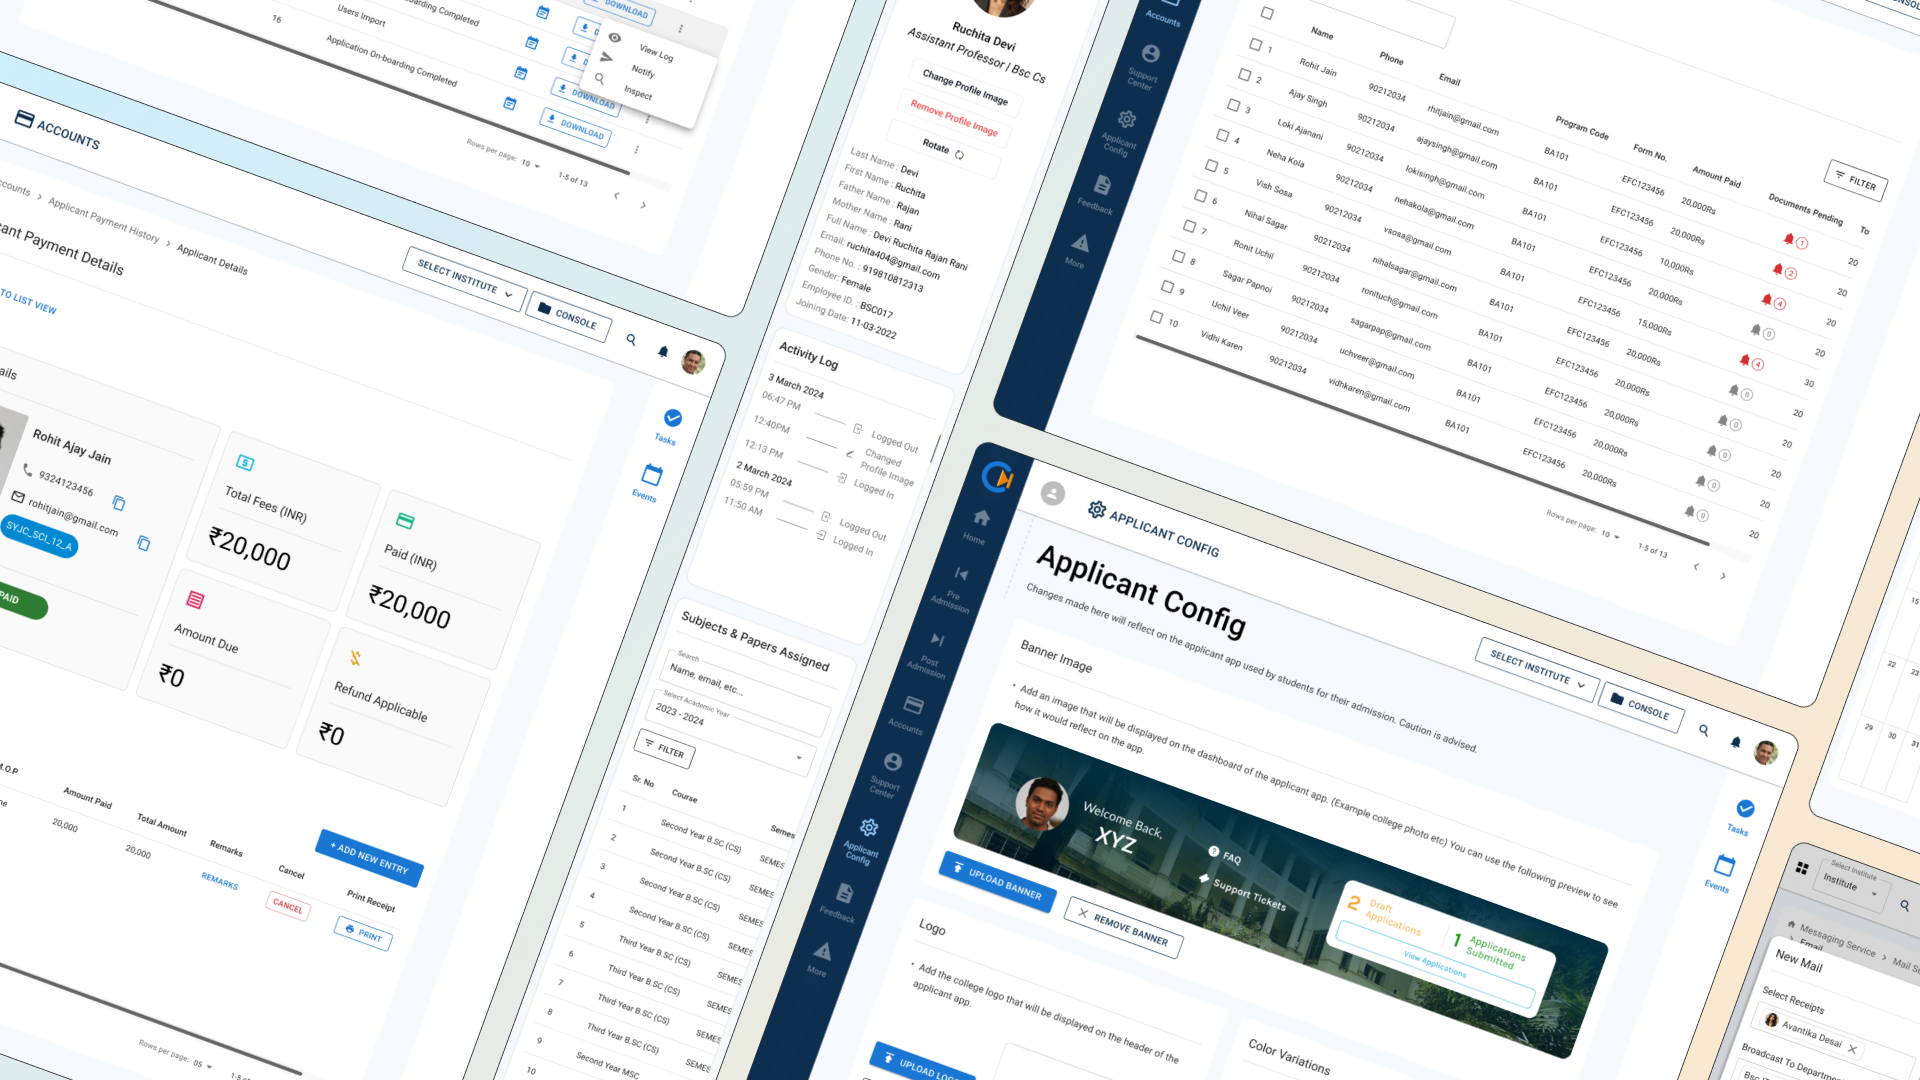Click the Remove Banner button
Screen dimensions: 1920x1080
(1123, 928)
